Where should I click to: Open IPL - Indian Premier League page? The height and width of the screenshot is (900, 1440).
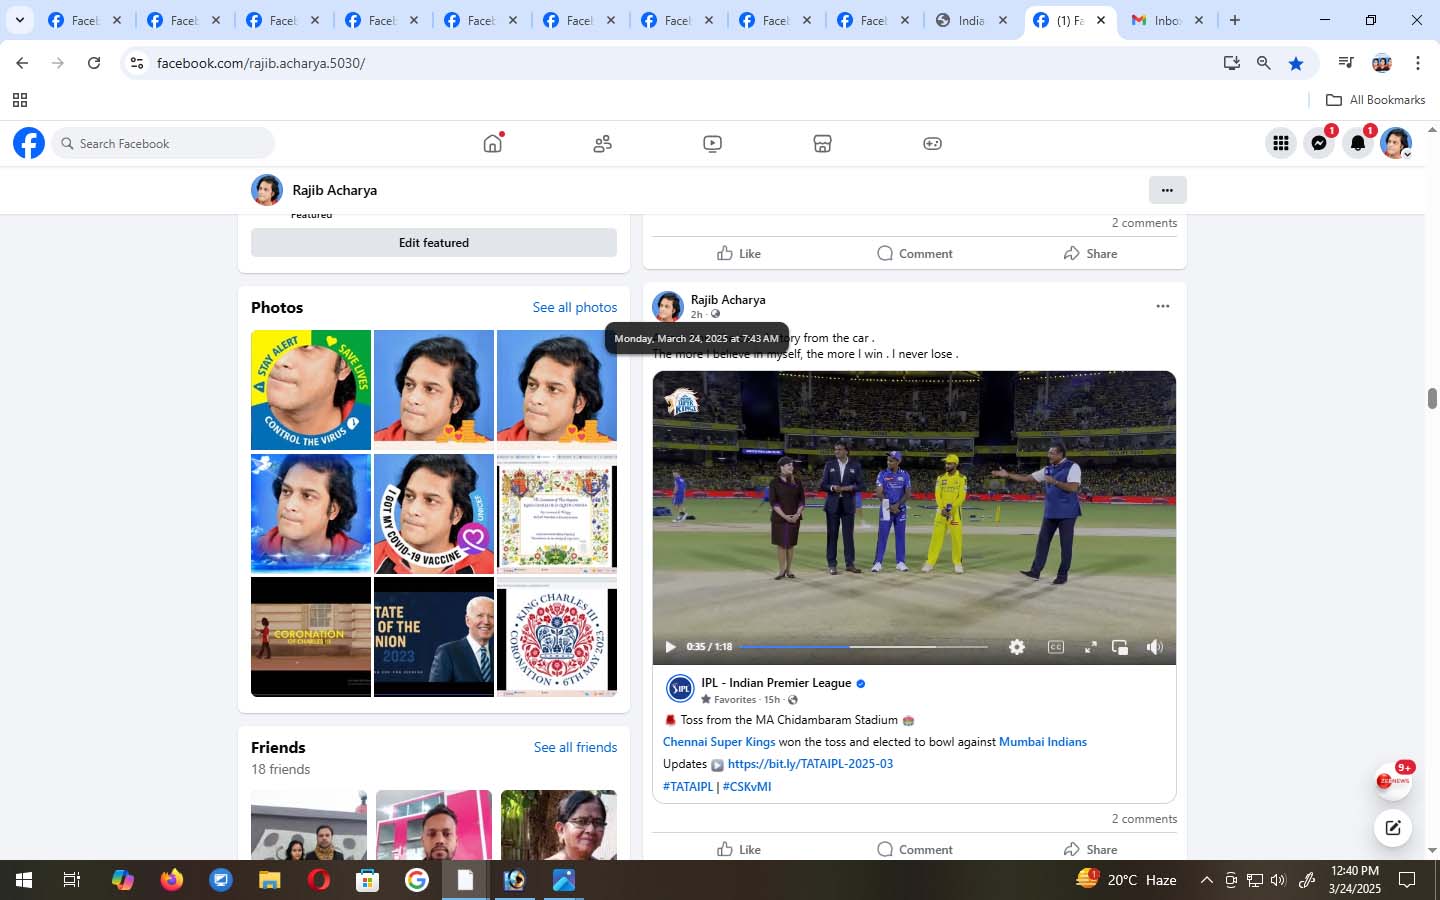tap(776, 683)
